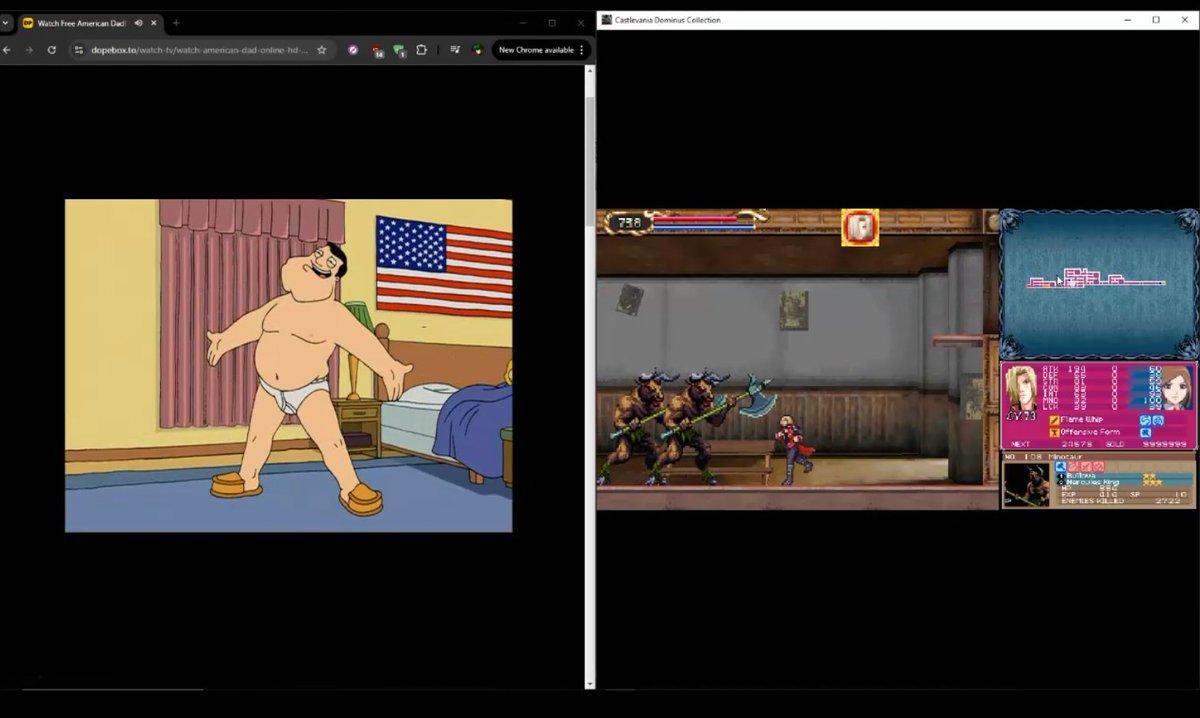Click the ENEMIES KILLED 2722 line
This screenshot has height=718, width=1200.
[1123, 500]
